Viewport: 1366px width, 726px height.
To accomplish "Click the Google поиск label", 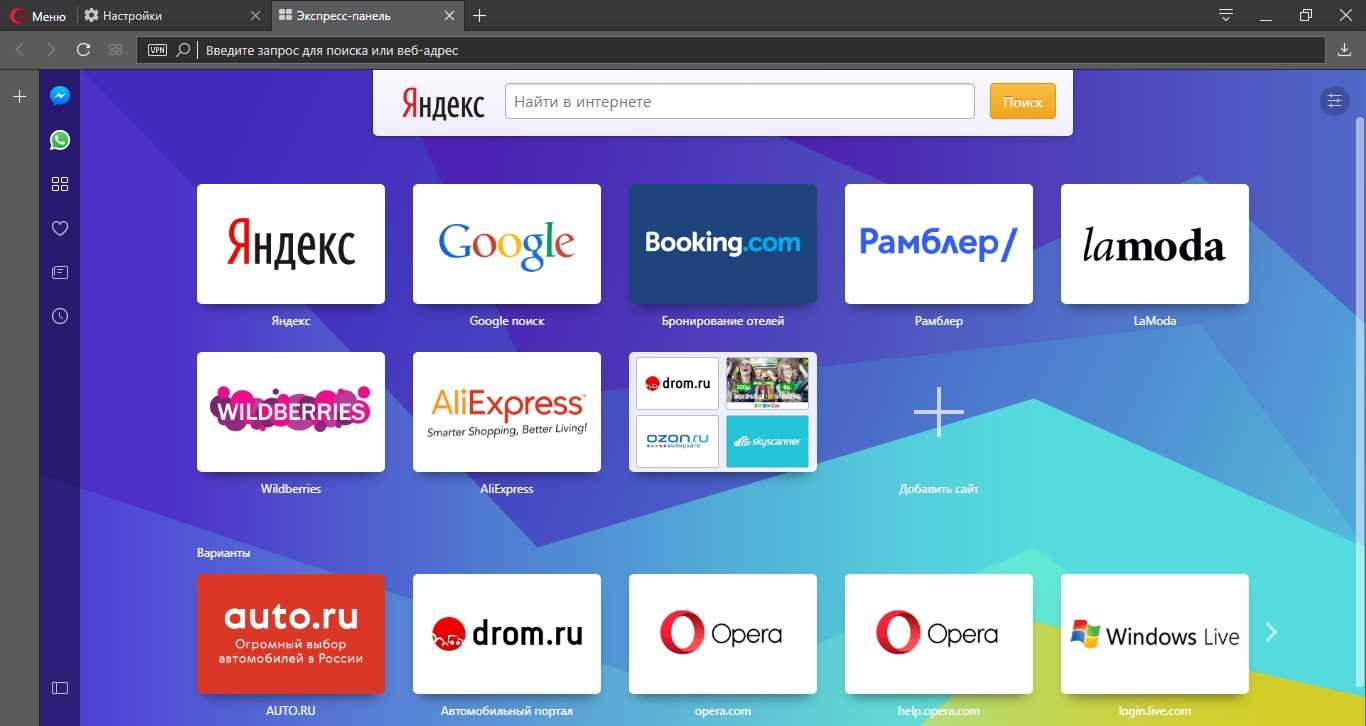I will [x=507, y=321].
